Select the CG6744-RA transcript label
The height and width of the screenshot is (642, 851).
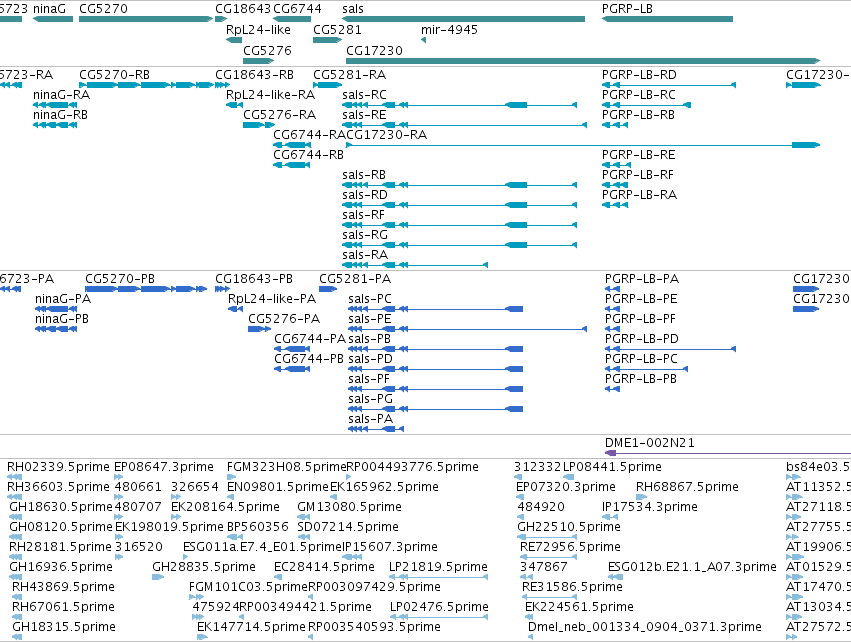click(309, 135)
